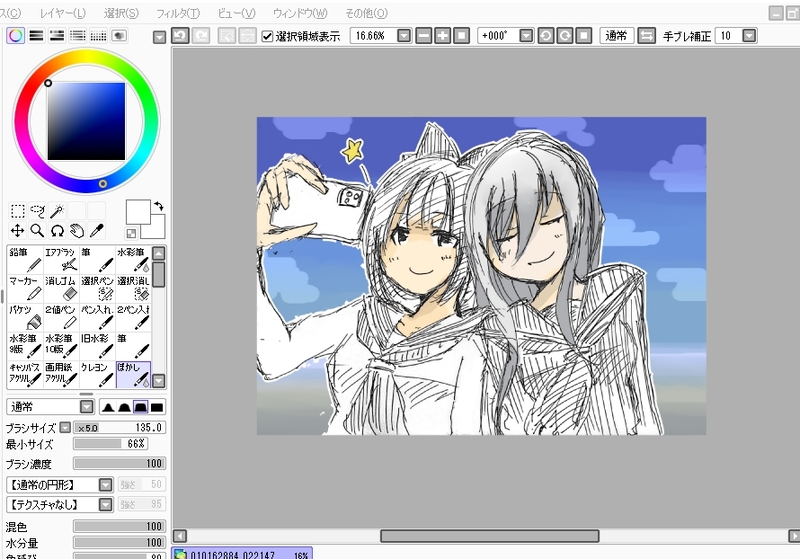The height and width of the screenshot is (559, 800).
Task: Toggle the RGB slider panel
Action: 36,35
